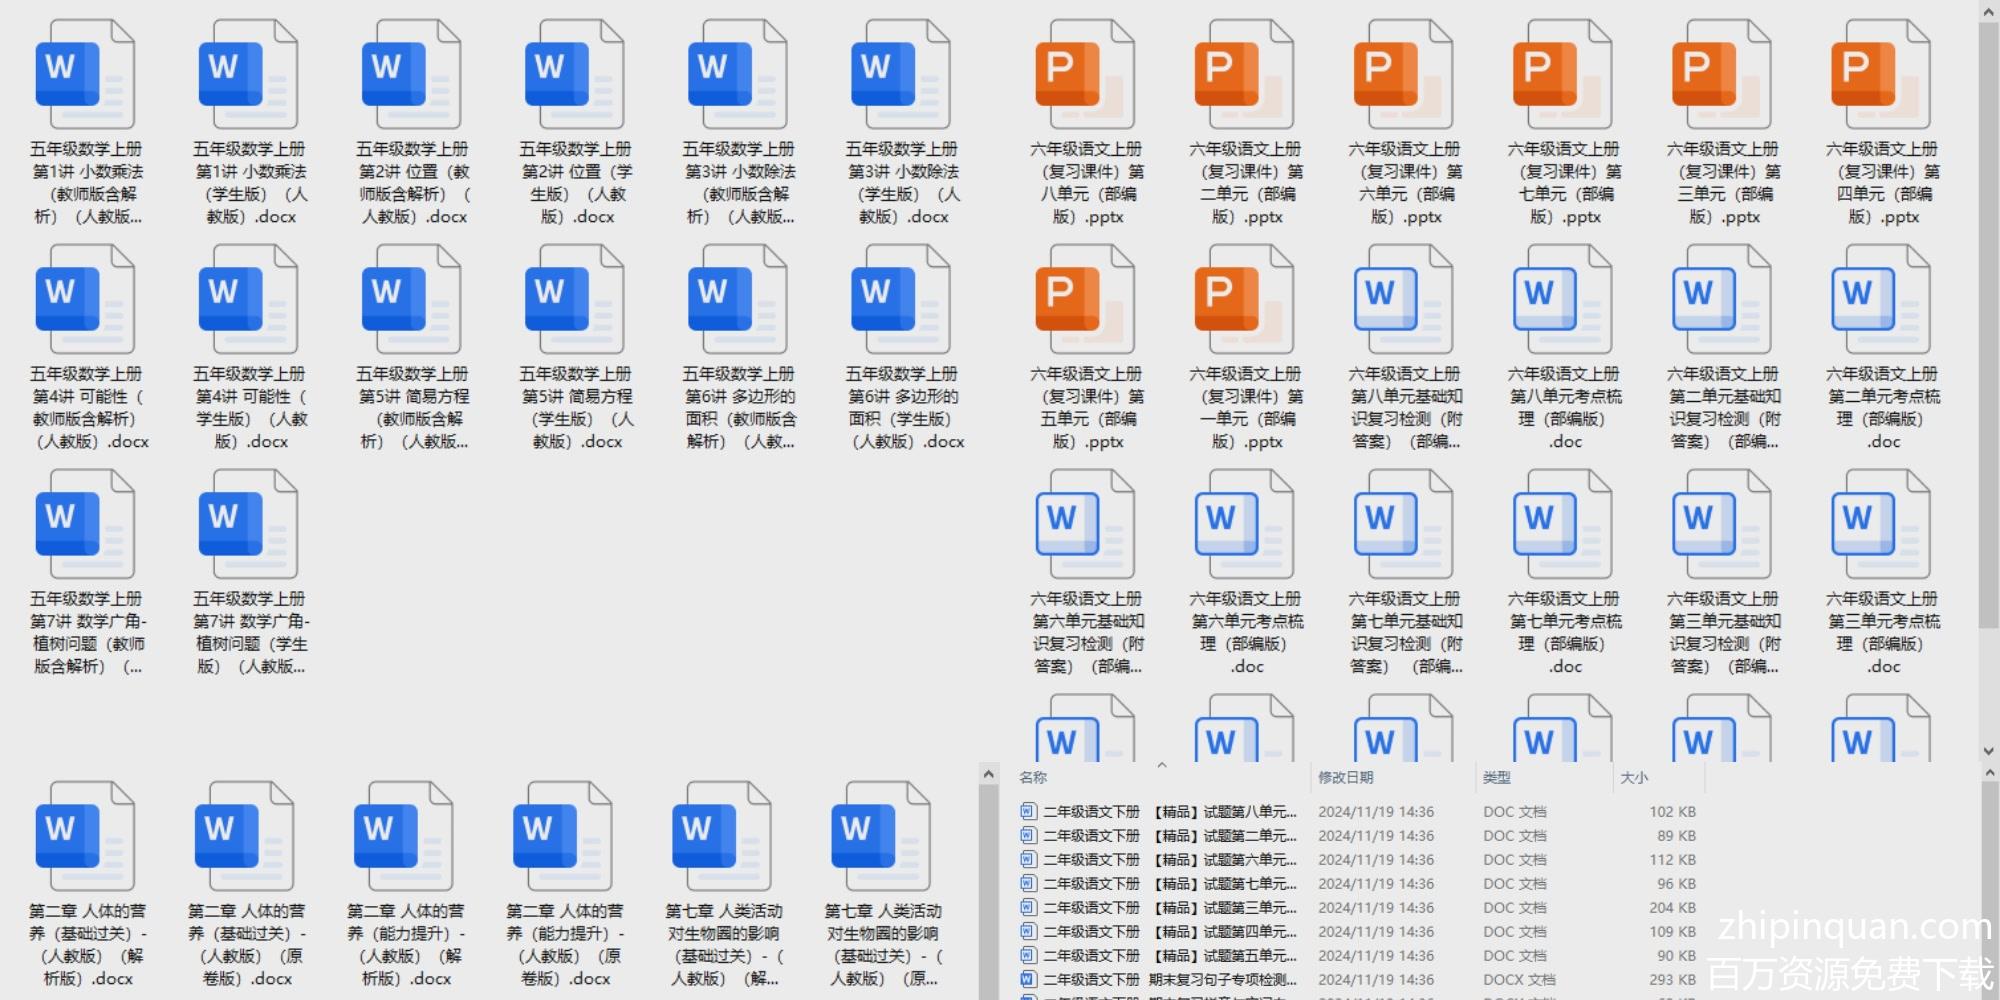Open 第三单元考点梳理 doc file icon

[1880, 526]
